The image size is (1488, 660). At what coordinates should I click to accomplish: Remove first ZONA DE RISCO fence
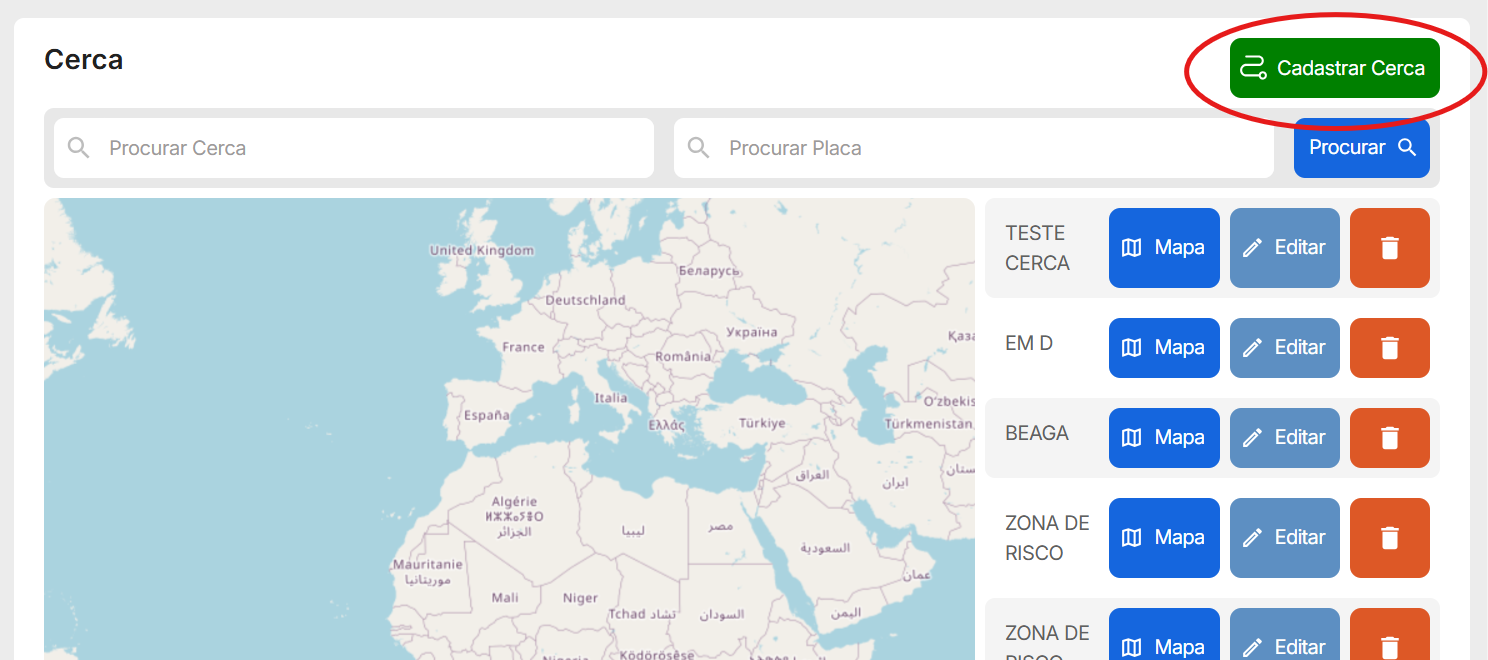[x=1389, y=538]
